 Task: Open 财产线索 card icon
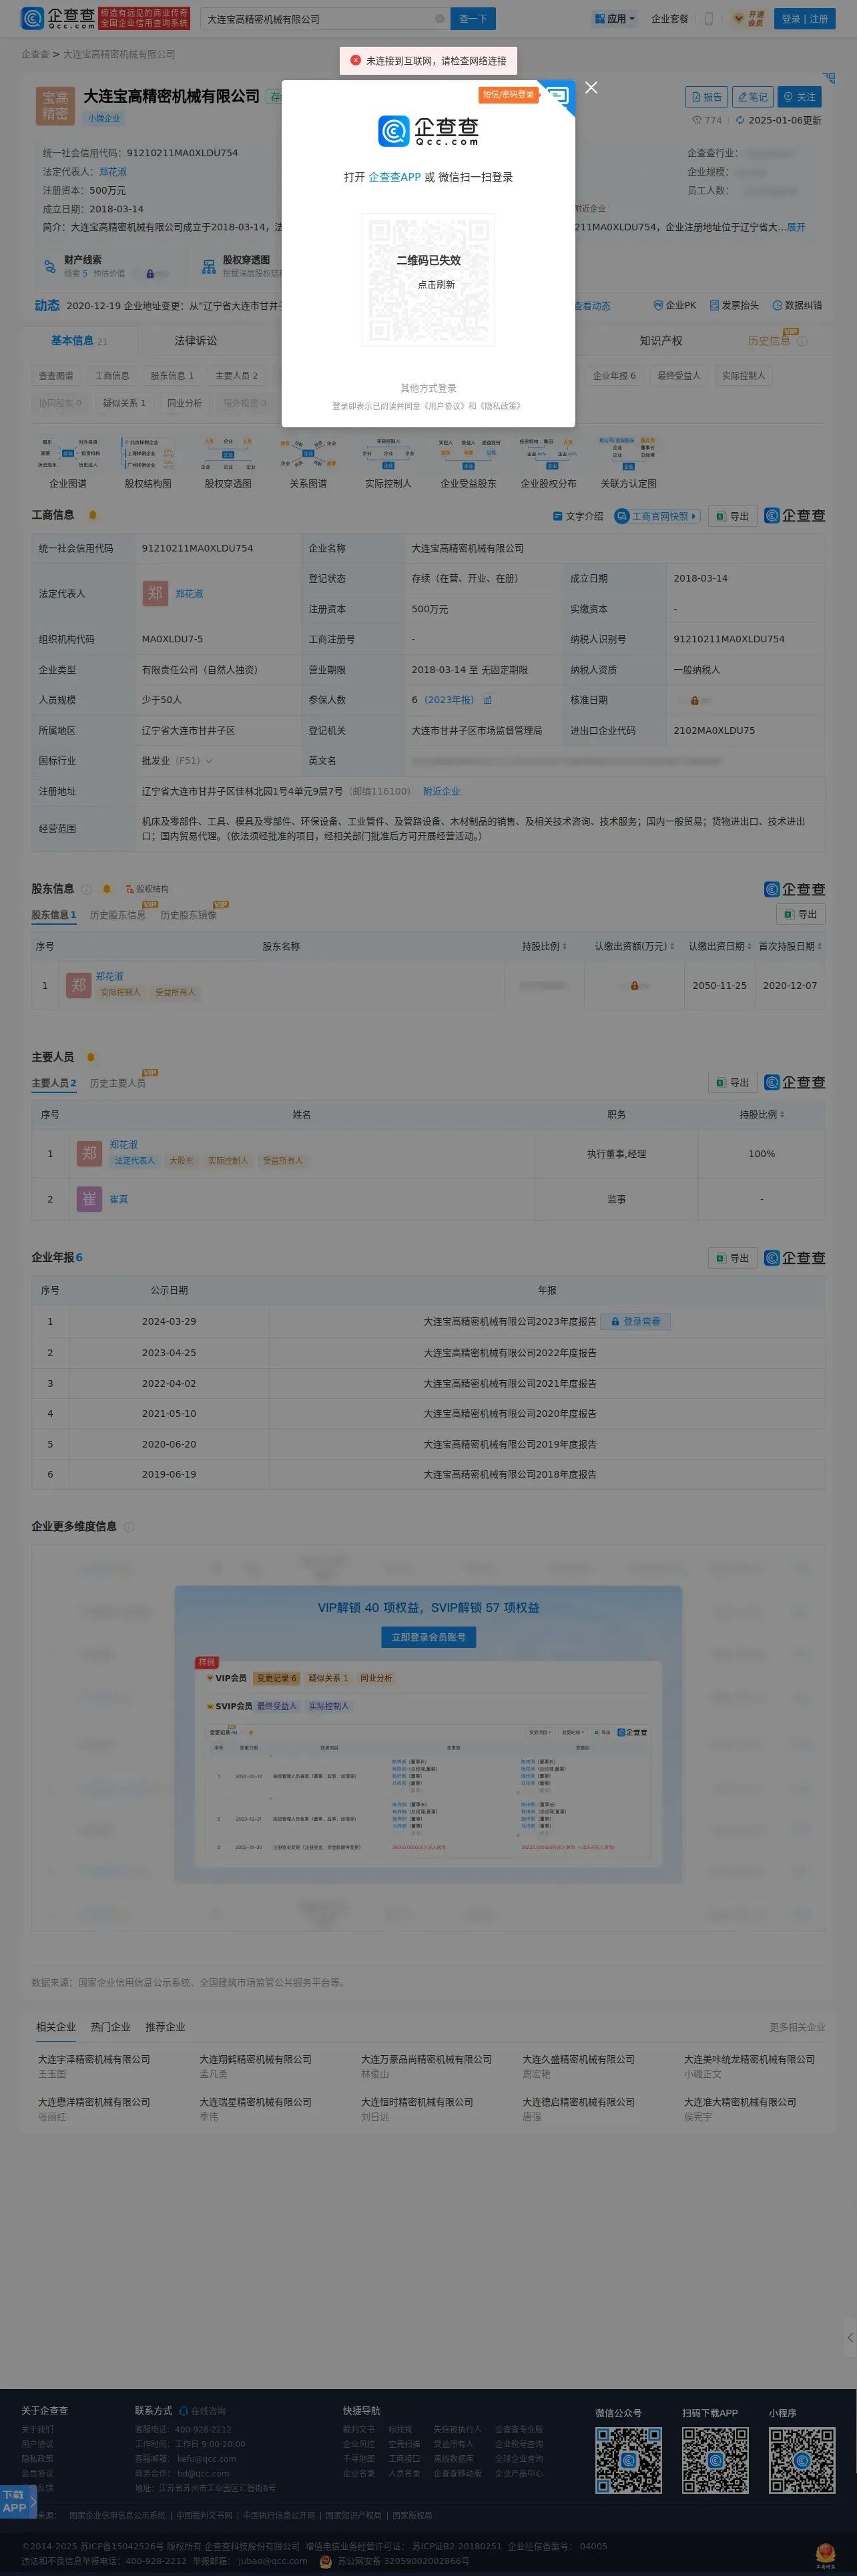coord(49,266)
